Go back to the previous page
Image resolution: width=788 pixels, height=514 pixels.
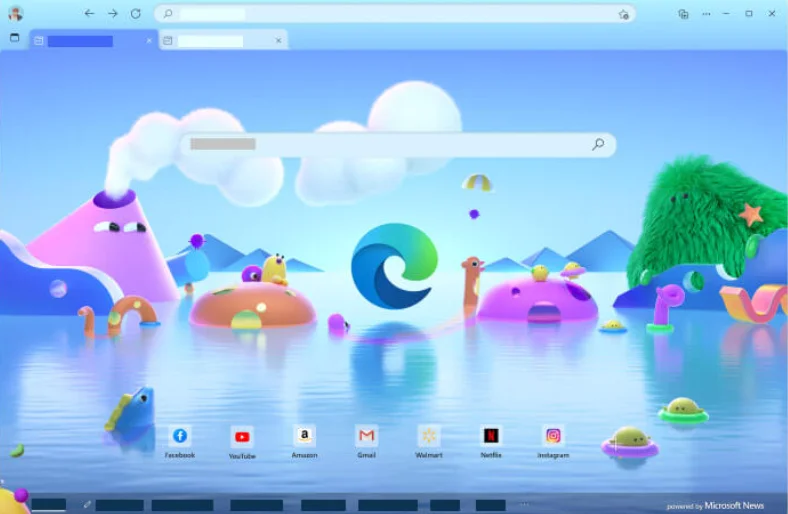[89, 14]
